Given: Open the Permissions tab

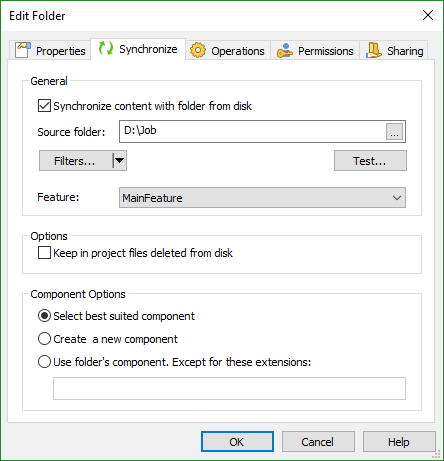Looking at the screenshot, I should 315,51.
